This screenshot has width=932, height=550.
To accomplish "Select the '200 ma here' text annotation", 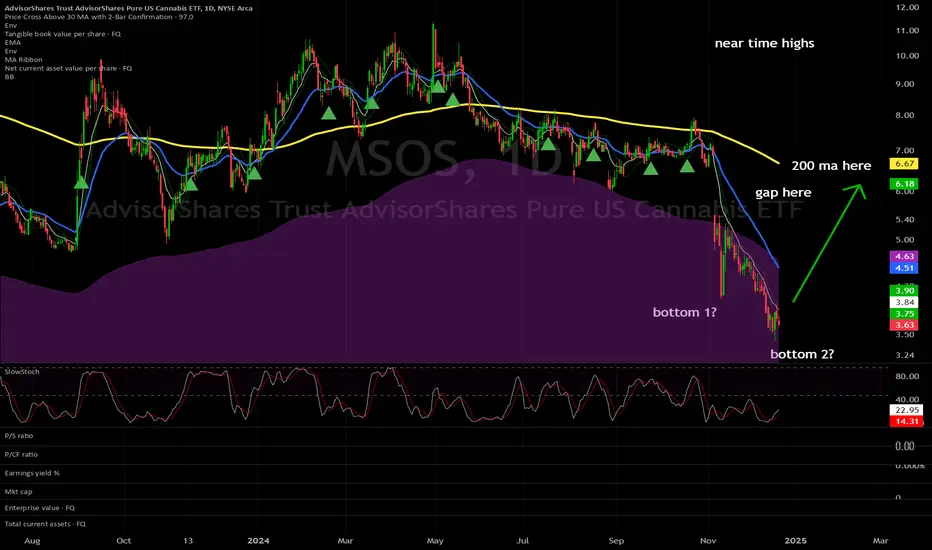I will 831,166.
